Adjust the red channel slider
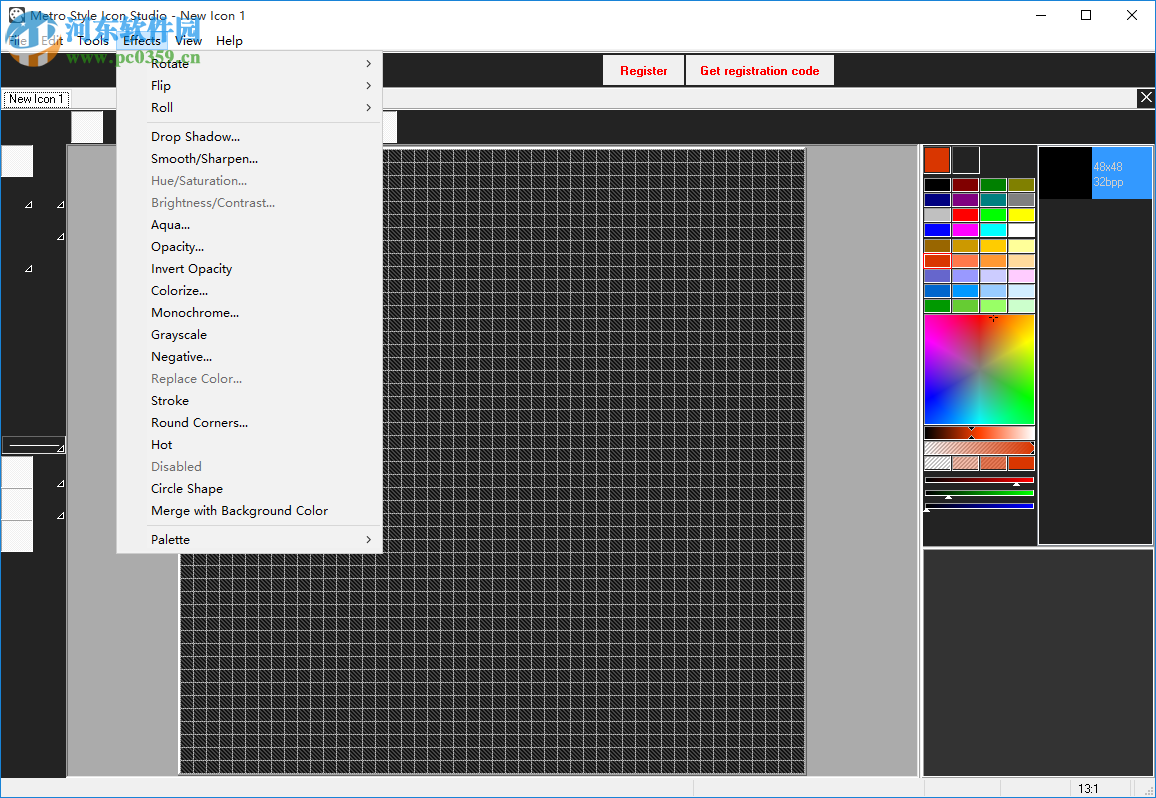Image resolution: width=1156 pixels, height=798 pixels. tap(979, 481)
